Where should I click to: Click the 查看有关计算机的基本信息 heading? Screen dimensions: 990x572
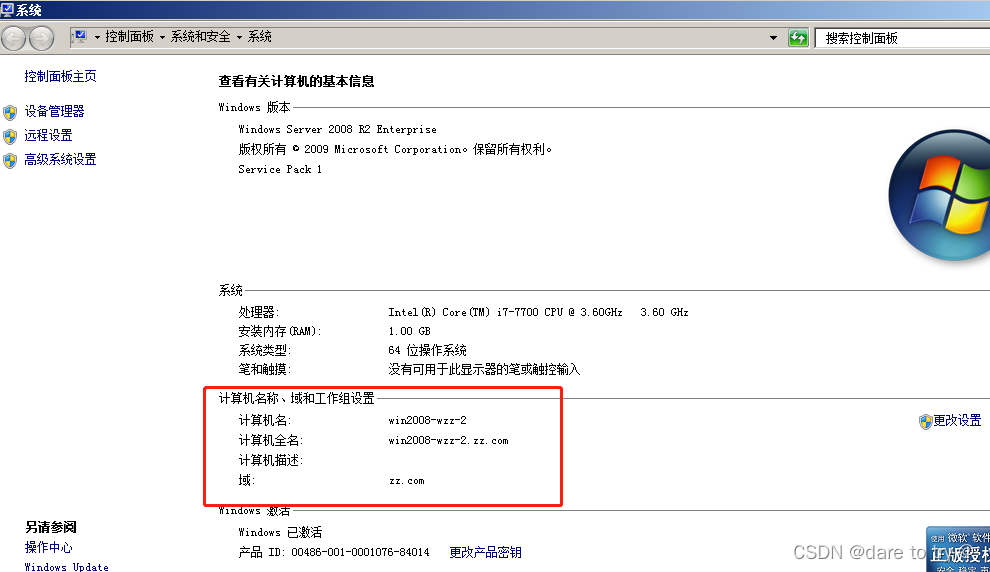[296, 81]
